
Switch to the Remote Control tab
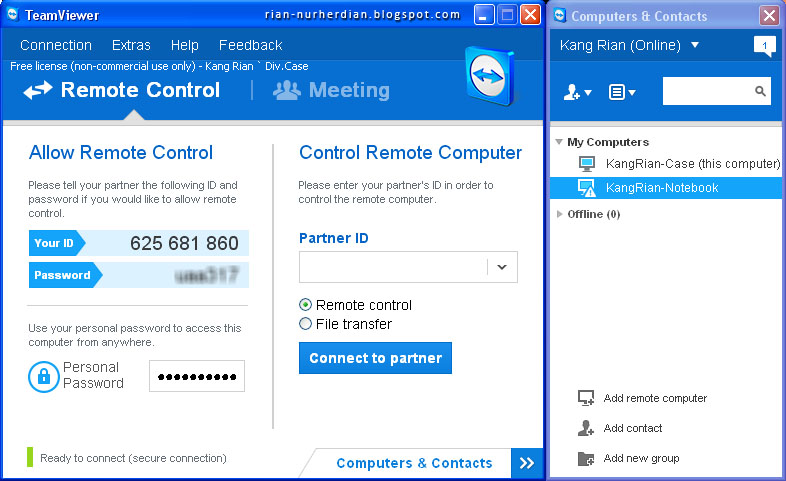pos(122,90)
